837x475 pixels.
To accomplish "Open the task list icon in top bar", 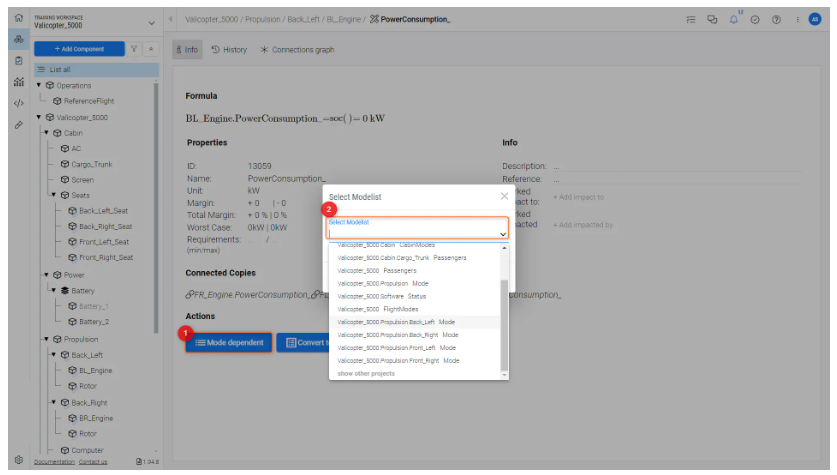I will (x=691, y=19).
